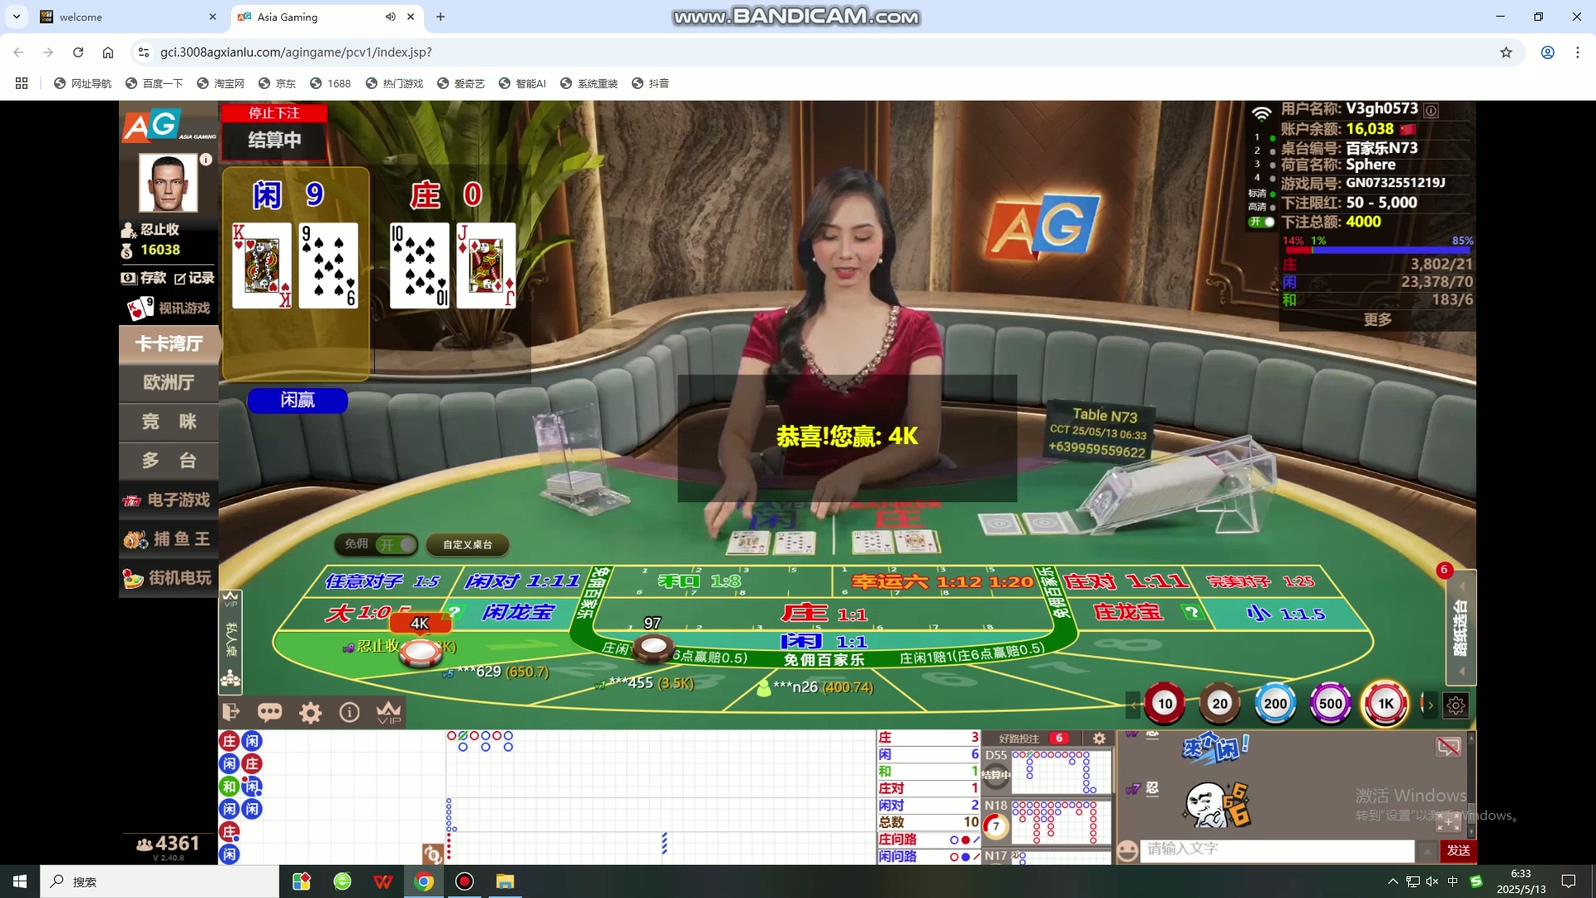Screen dimensions: 1596x898
Task: Open the chat bubble icon in game toolbar
Action: (x=270, y=712)
